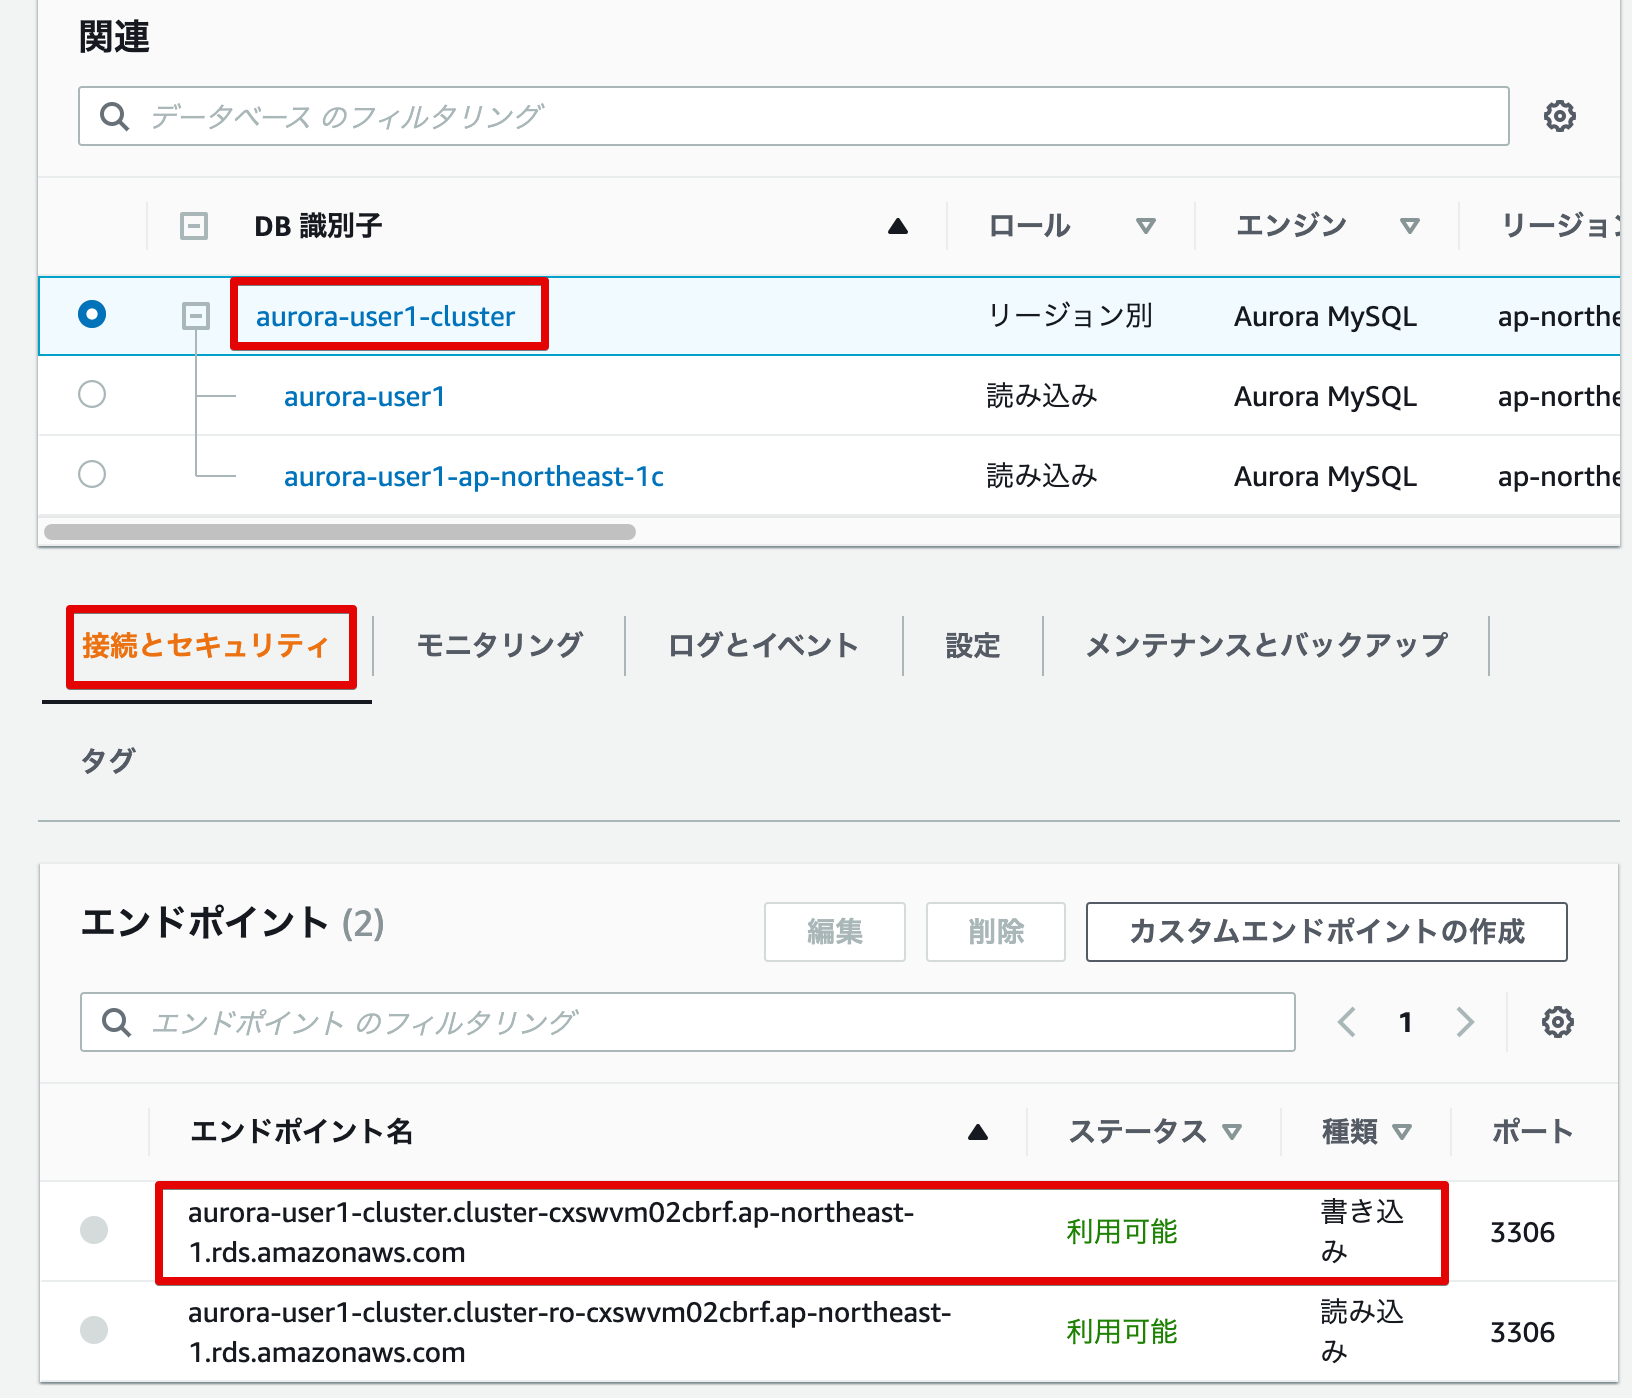Open endpoint table settings gear icon
The height and width of the screenshot is (1398, 1632).
pyautogui.click(x=1557, y=1022)
